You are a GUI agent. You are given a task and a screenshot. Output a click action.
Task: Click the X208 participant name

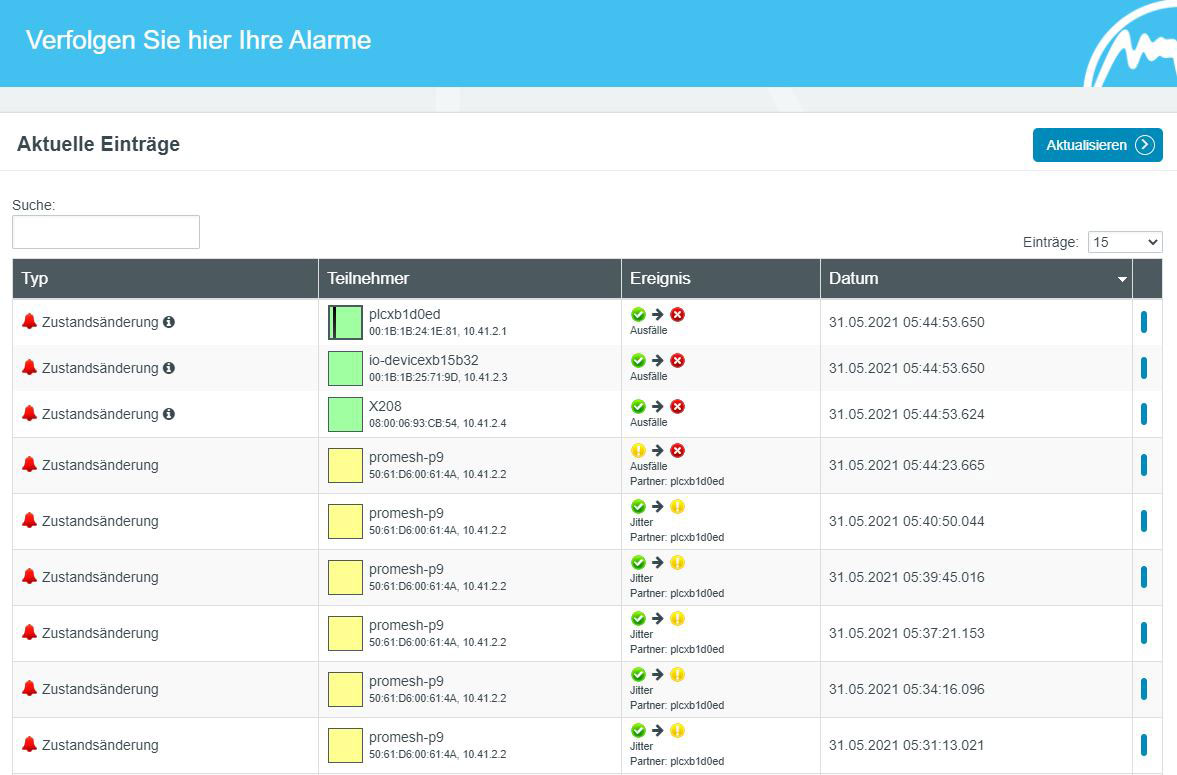(385, 406)
